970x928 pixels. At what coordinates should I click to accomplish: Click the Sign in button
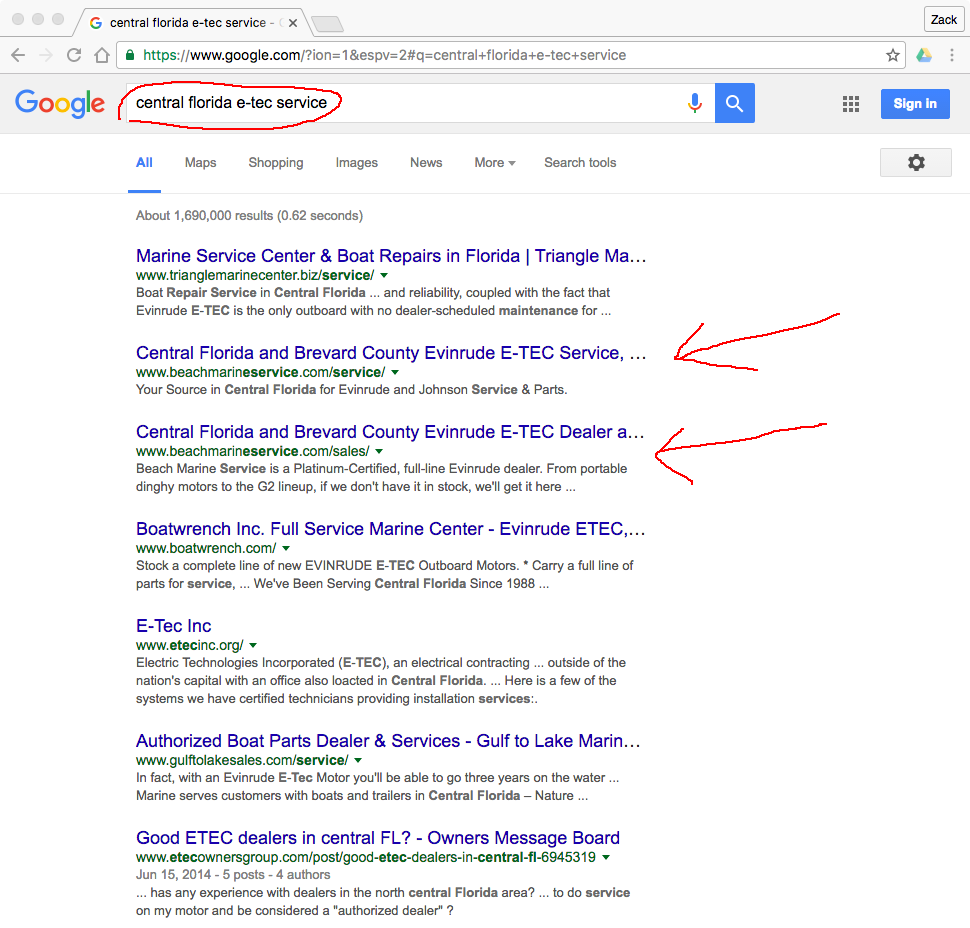click(915, 104)
